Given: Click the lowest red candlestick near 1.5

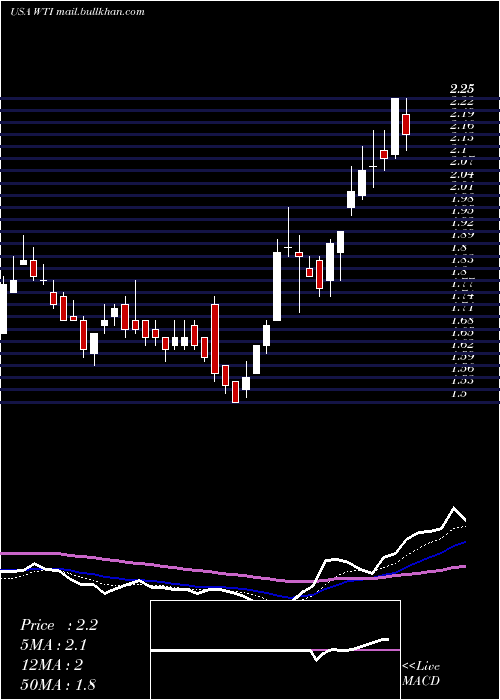Looking at the screenshot, I should coord(235,392).
